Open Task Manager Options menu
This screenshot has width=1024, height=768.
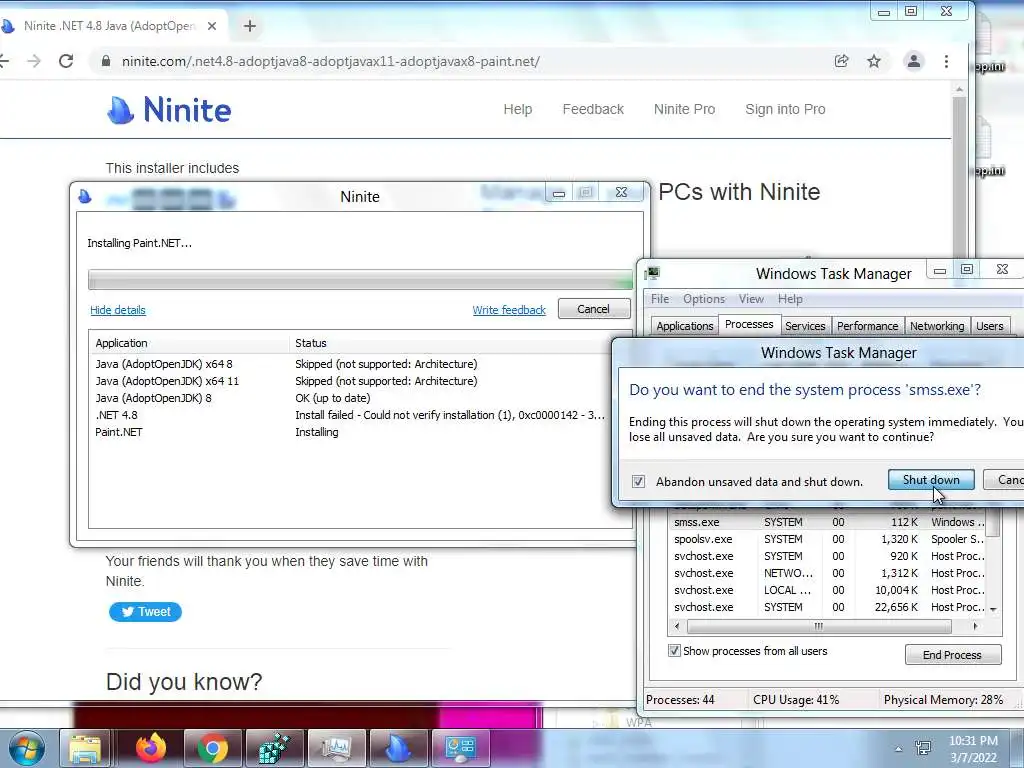(x=704, y=298)
